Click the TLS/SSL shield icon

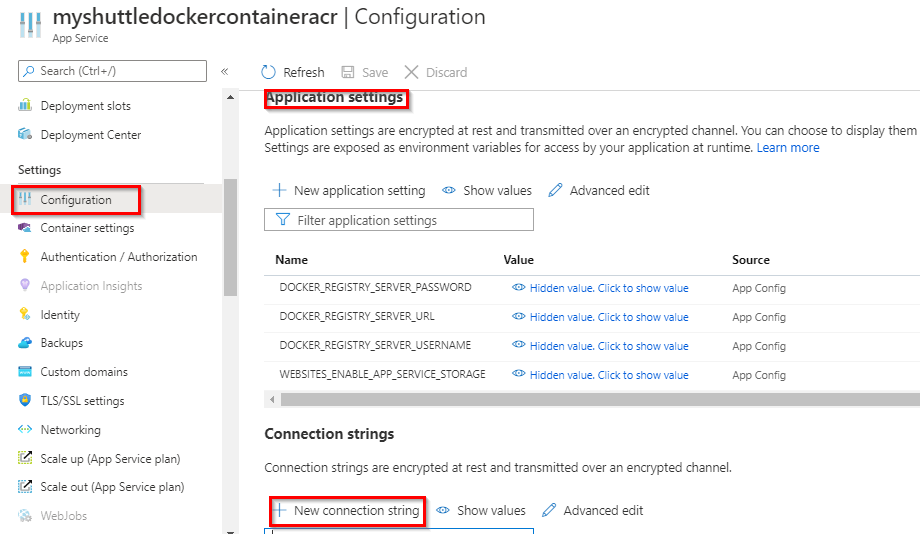tap(25, 400)
